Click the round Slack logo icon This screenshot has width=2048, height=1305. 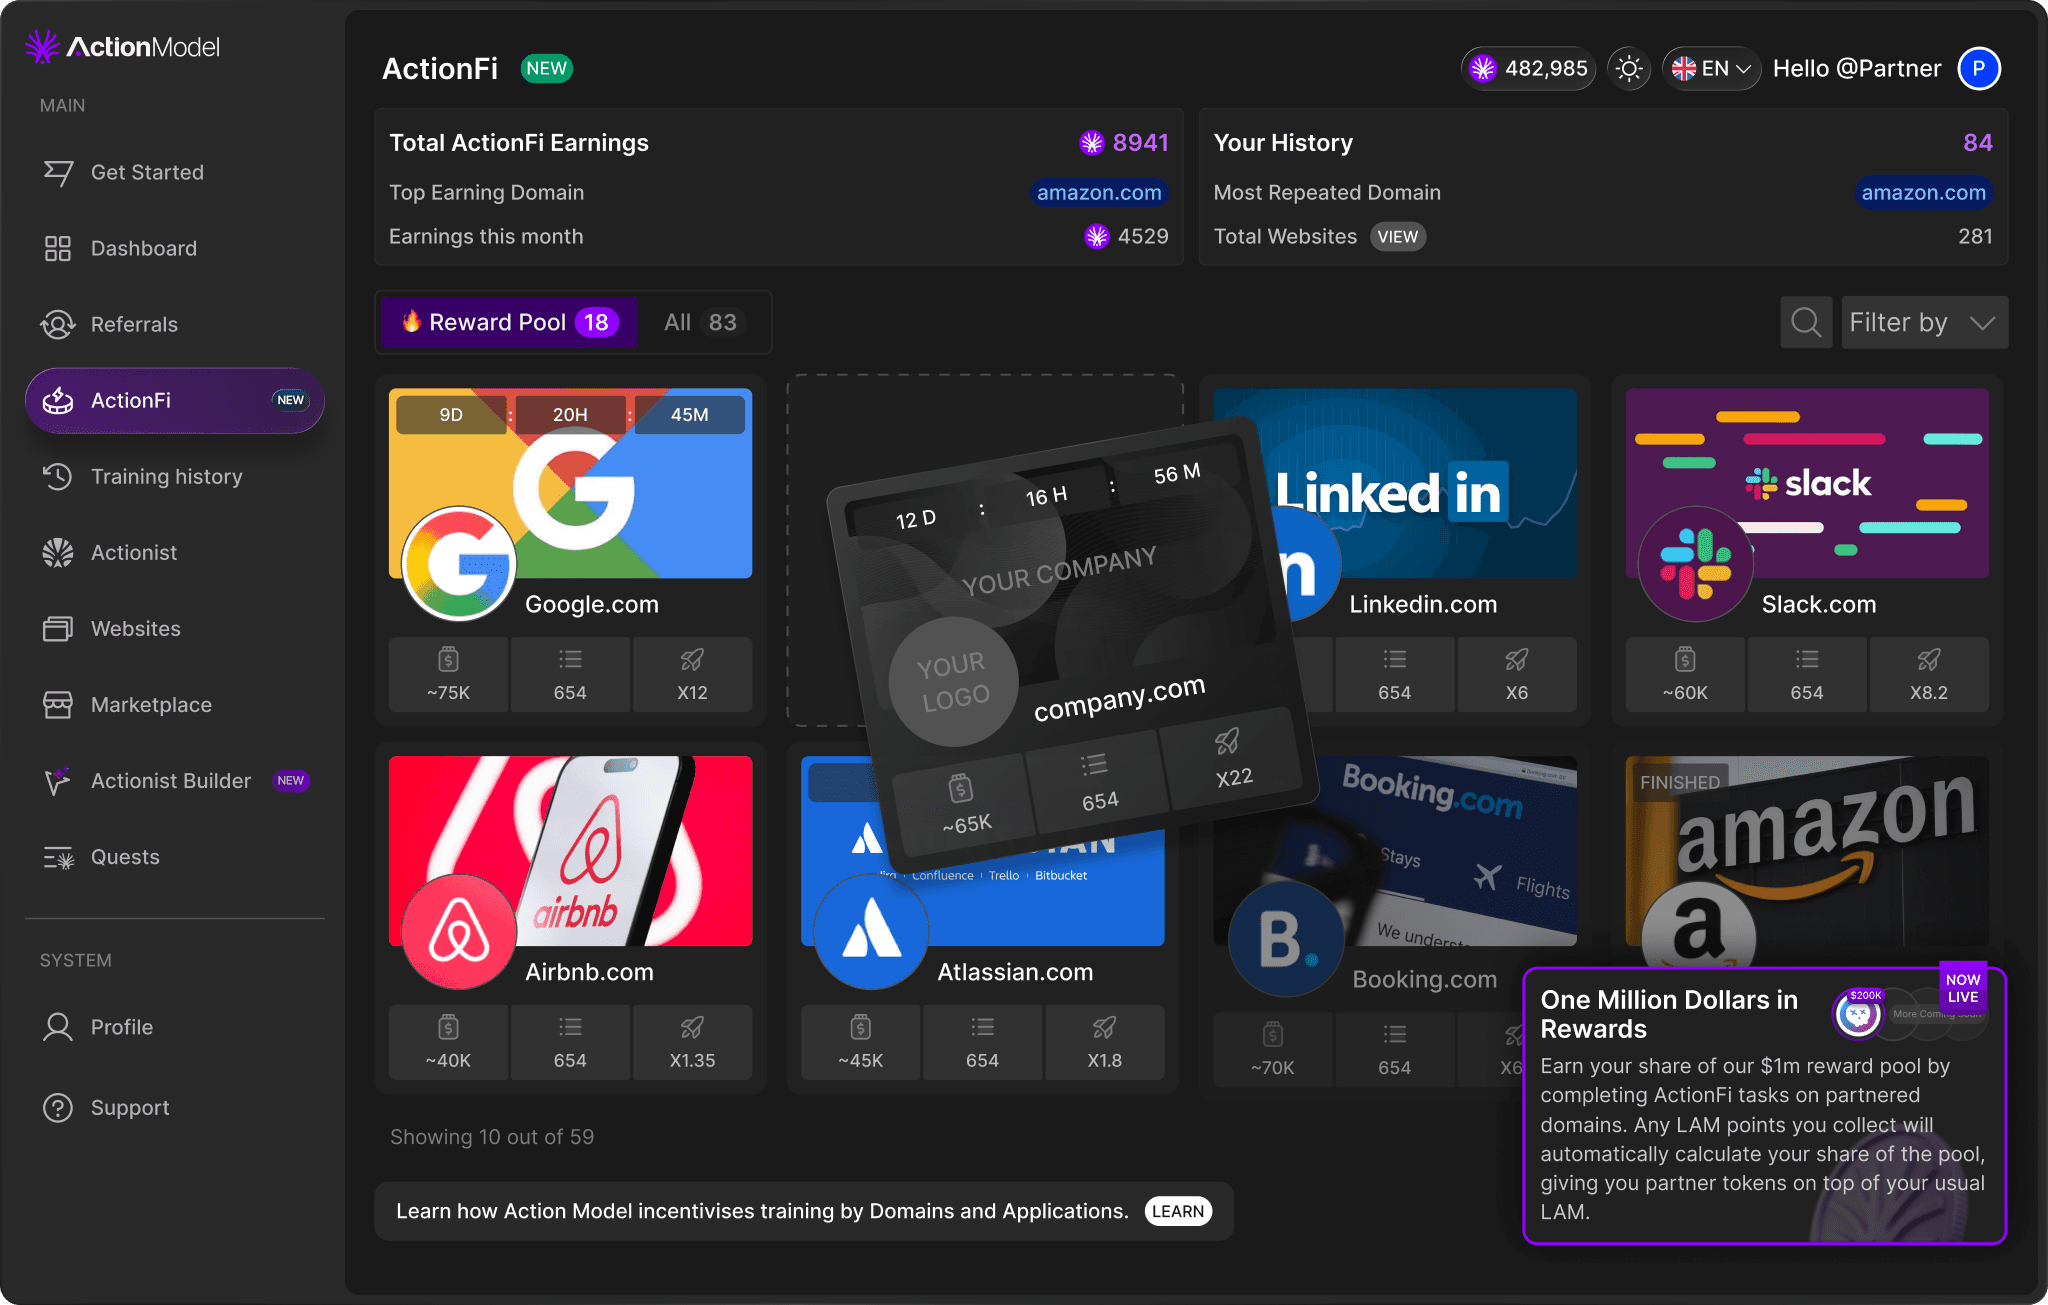(x=1696, y=563)
